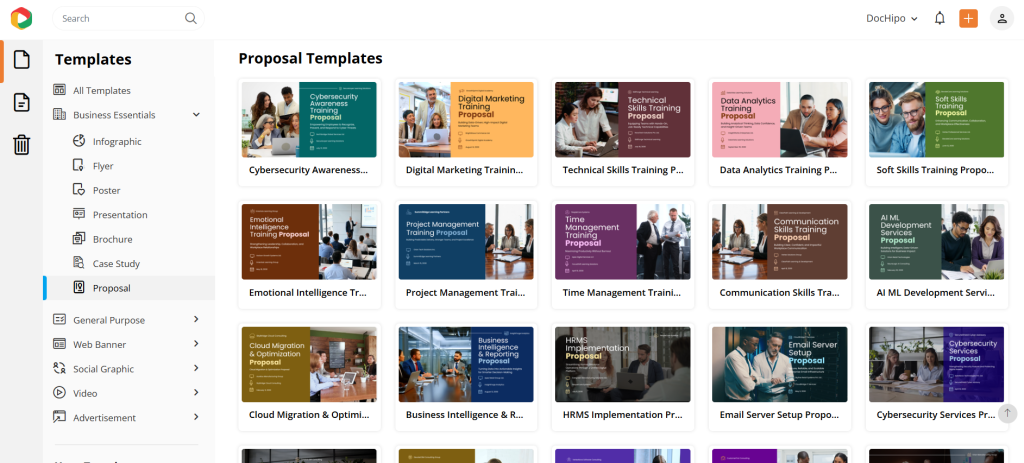
Task: Click the Infographic pie chart icon
Action: pos(79,141)
